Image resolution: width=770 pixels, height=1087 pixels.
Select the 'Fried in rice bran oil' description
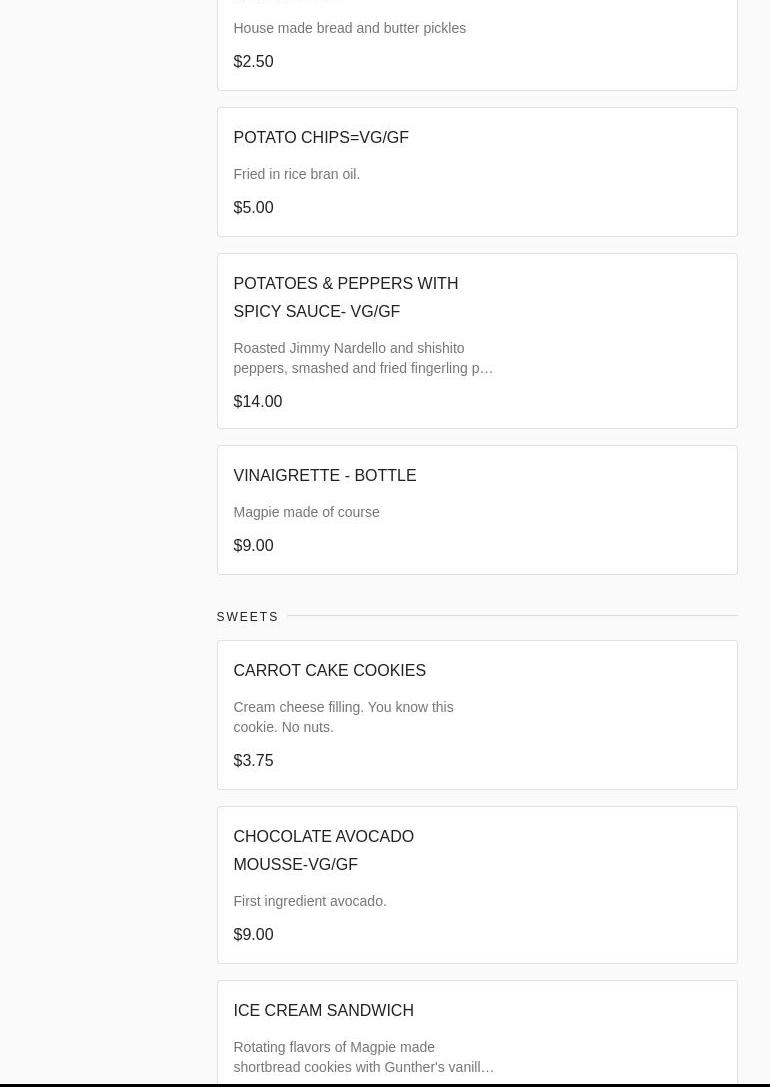pos(296,174)
